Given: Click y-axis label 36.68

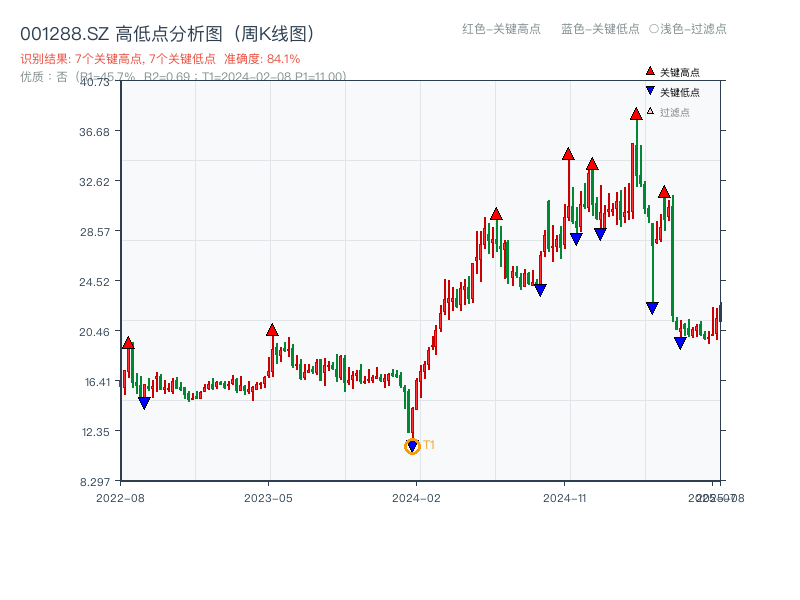Looking at the screenshot, I should 94,132.
